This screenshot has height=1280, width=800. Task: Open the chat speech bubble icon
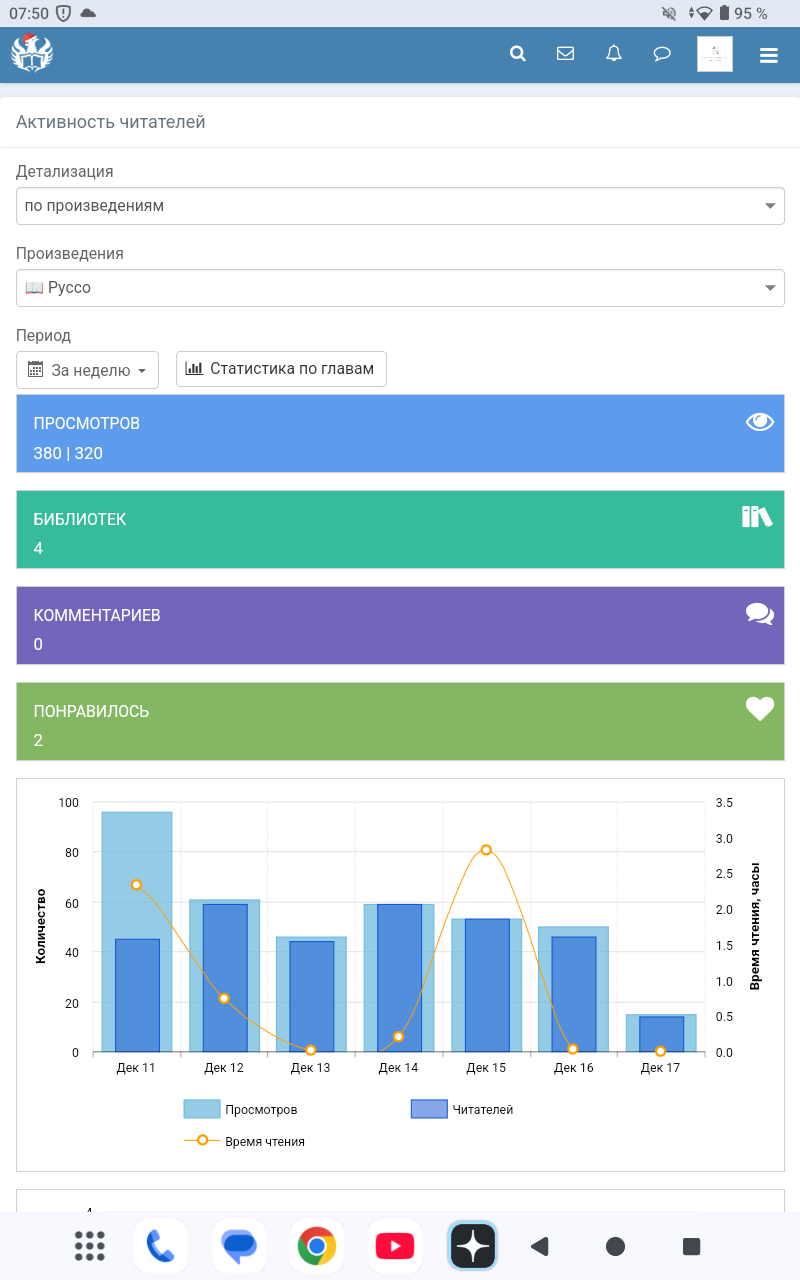[x=662, y=54]
